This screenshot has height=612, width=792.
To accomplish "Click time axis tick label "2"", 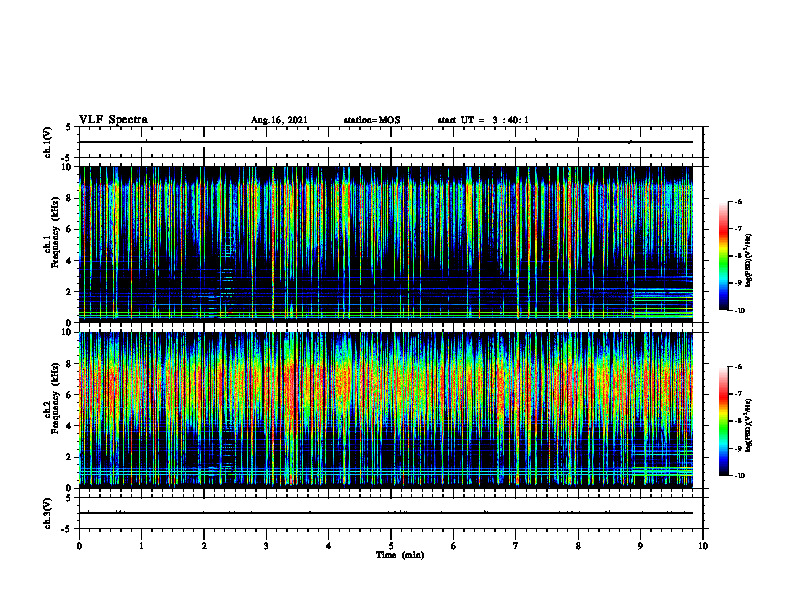I will tap(204, 546).
